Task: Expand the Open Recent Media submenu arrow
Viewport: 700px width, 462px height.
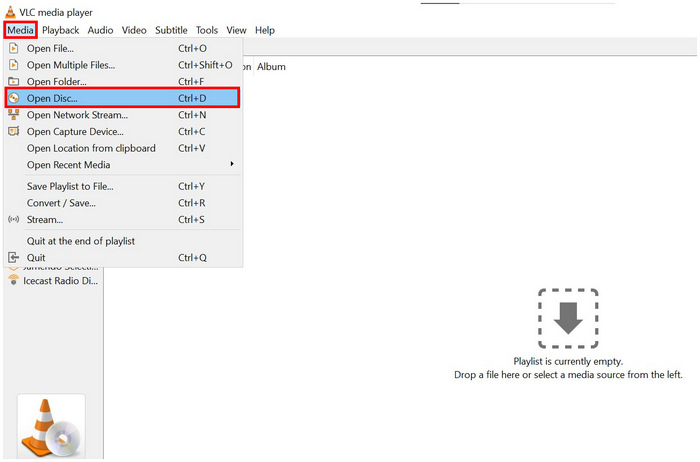Action: (232, 165)
